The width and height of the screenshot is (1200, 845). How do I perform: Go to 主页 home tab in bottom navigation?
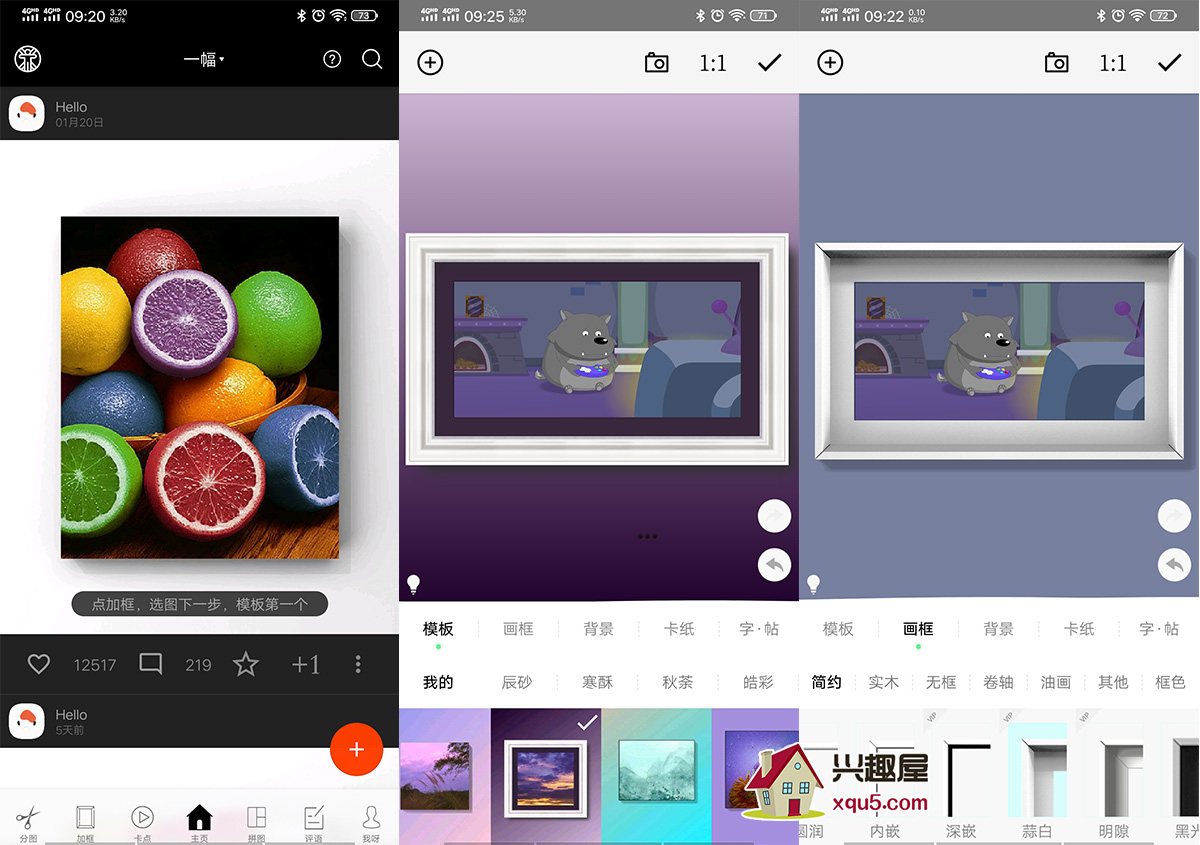point(199,822)
